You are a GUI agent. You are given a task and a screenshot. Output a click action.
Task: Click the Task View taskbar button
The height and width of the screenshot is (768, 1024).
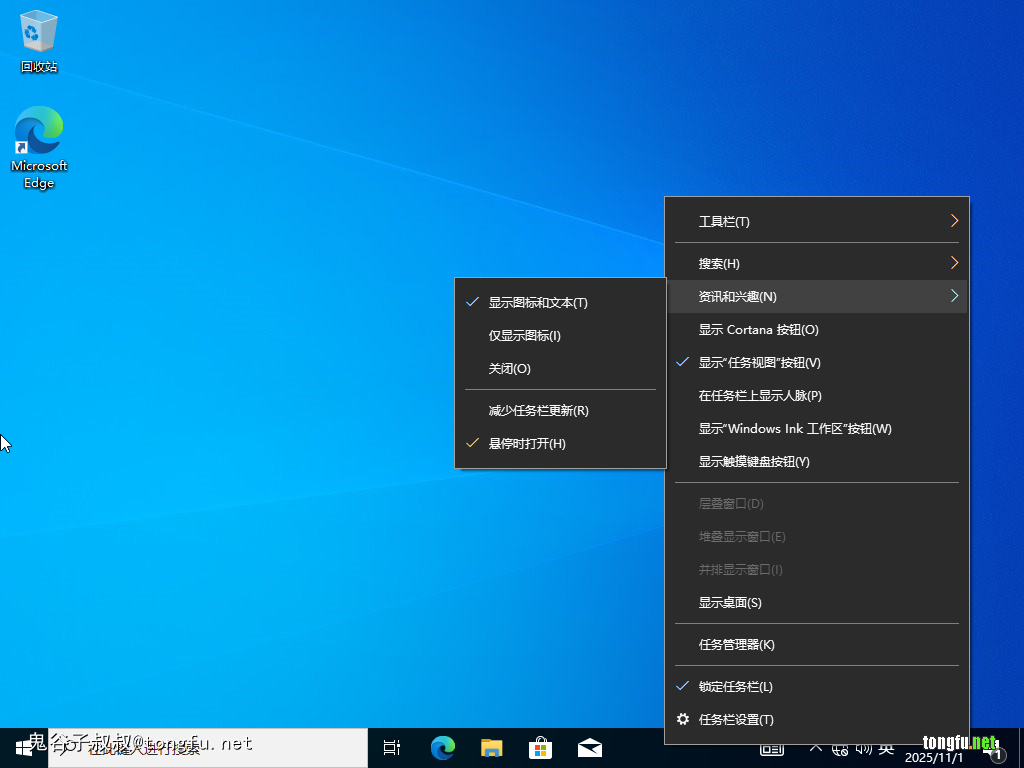point(392,747)
